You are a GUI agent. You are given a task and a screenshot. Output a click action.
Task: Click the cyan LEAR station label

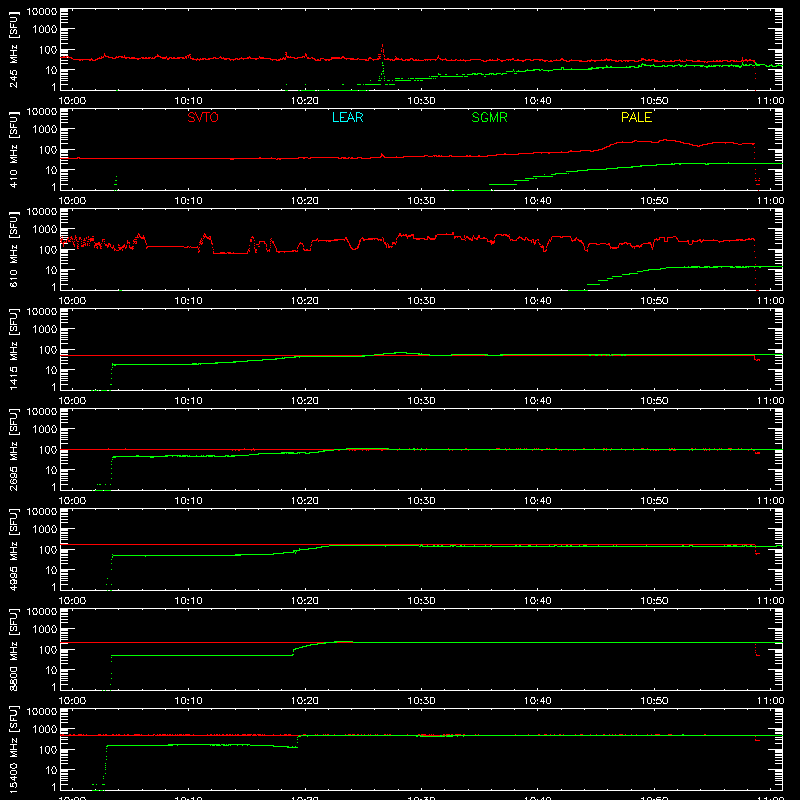pos(347,117)
